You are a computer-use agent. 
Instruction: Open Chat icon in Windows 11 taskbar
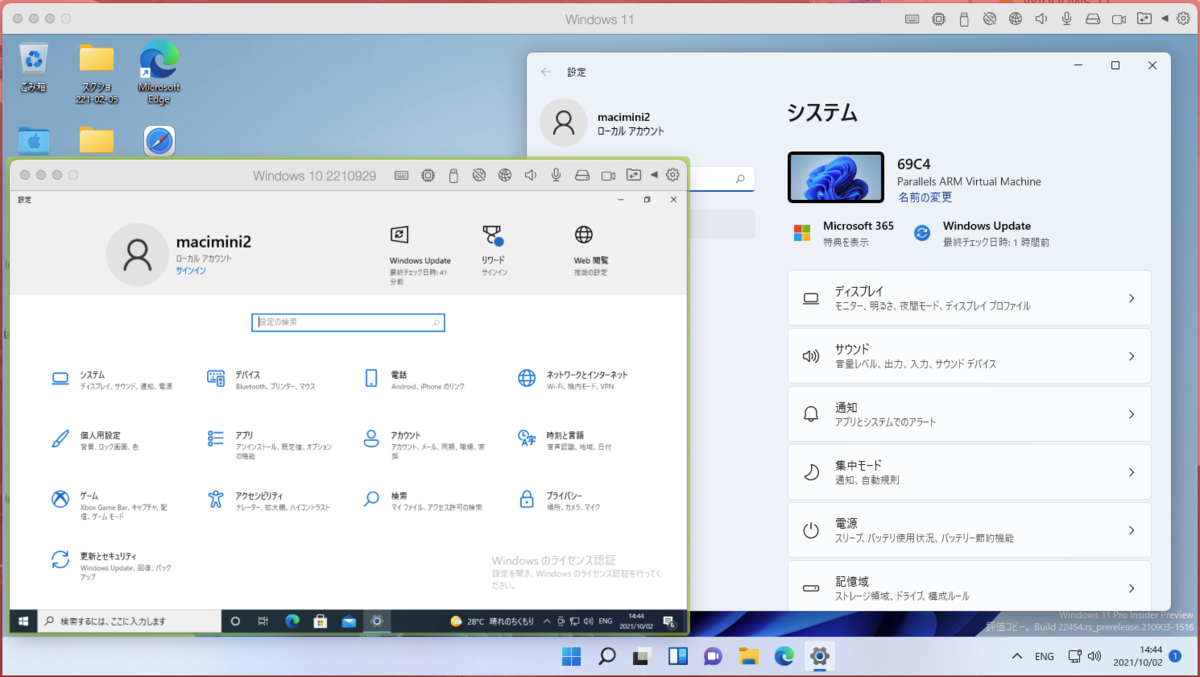point(713,656)
